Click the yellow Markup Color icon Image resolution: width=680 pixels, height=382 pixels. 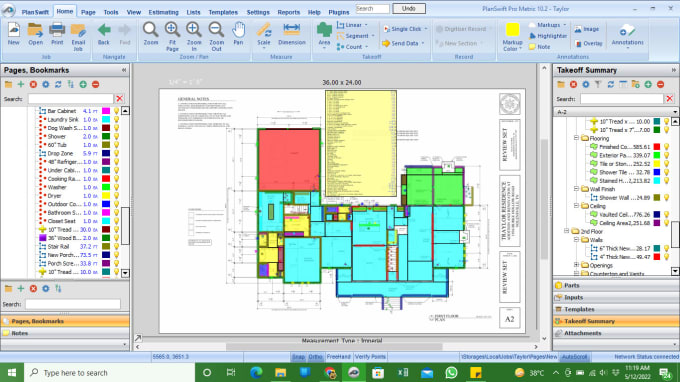coord(512,29)
